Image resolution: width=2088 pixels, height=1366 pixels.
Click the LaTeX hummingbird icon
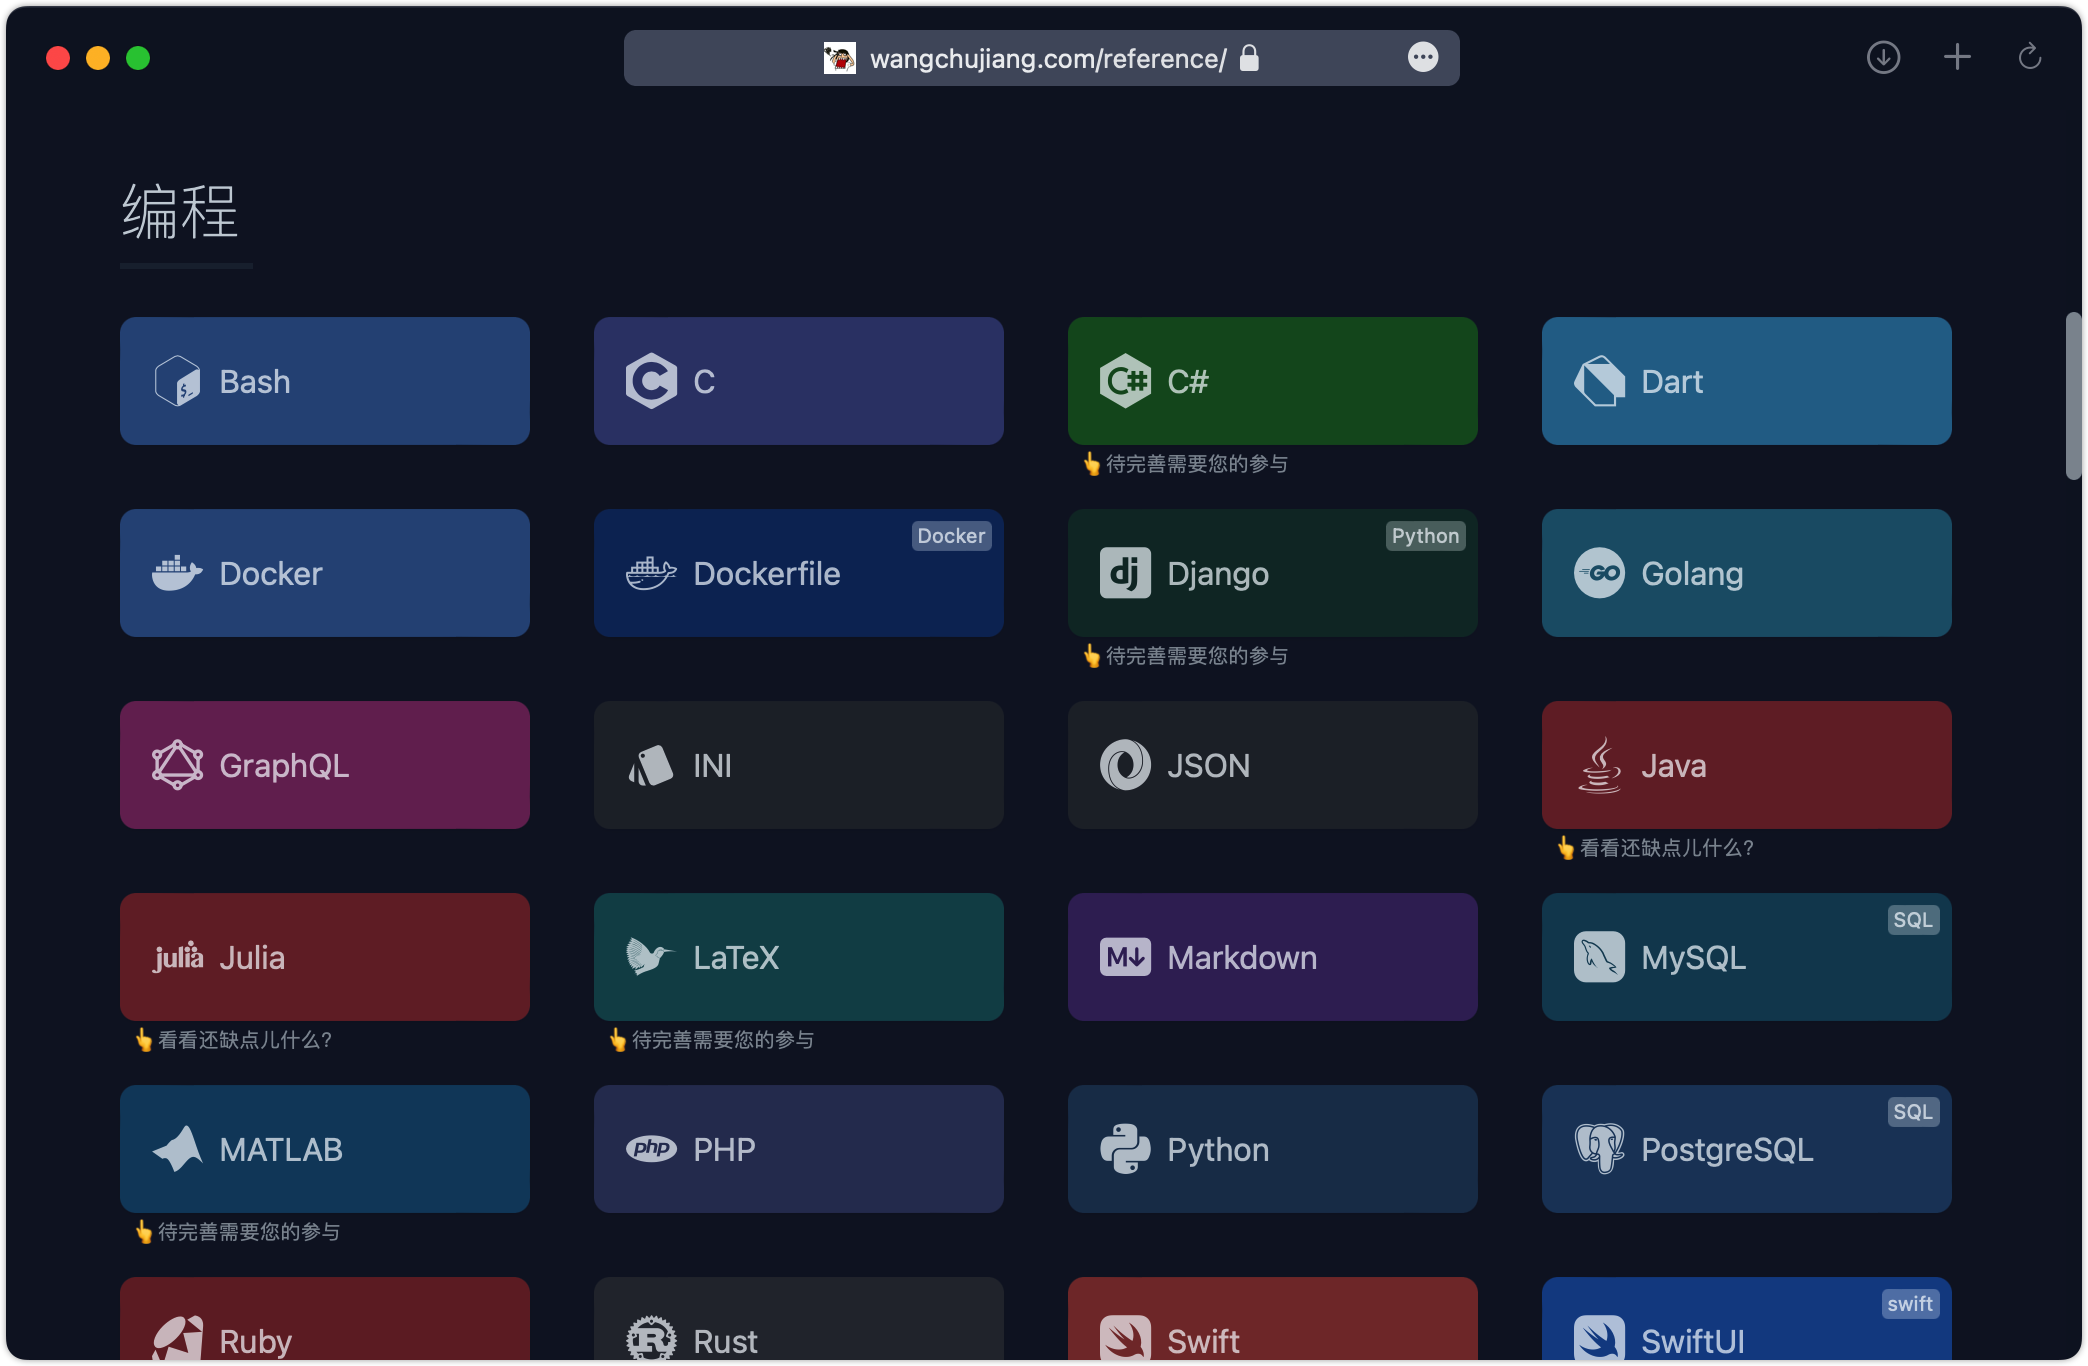pos(649,956)
